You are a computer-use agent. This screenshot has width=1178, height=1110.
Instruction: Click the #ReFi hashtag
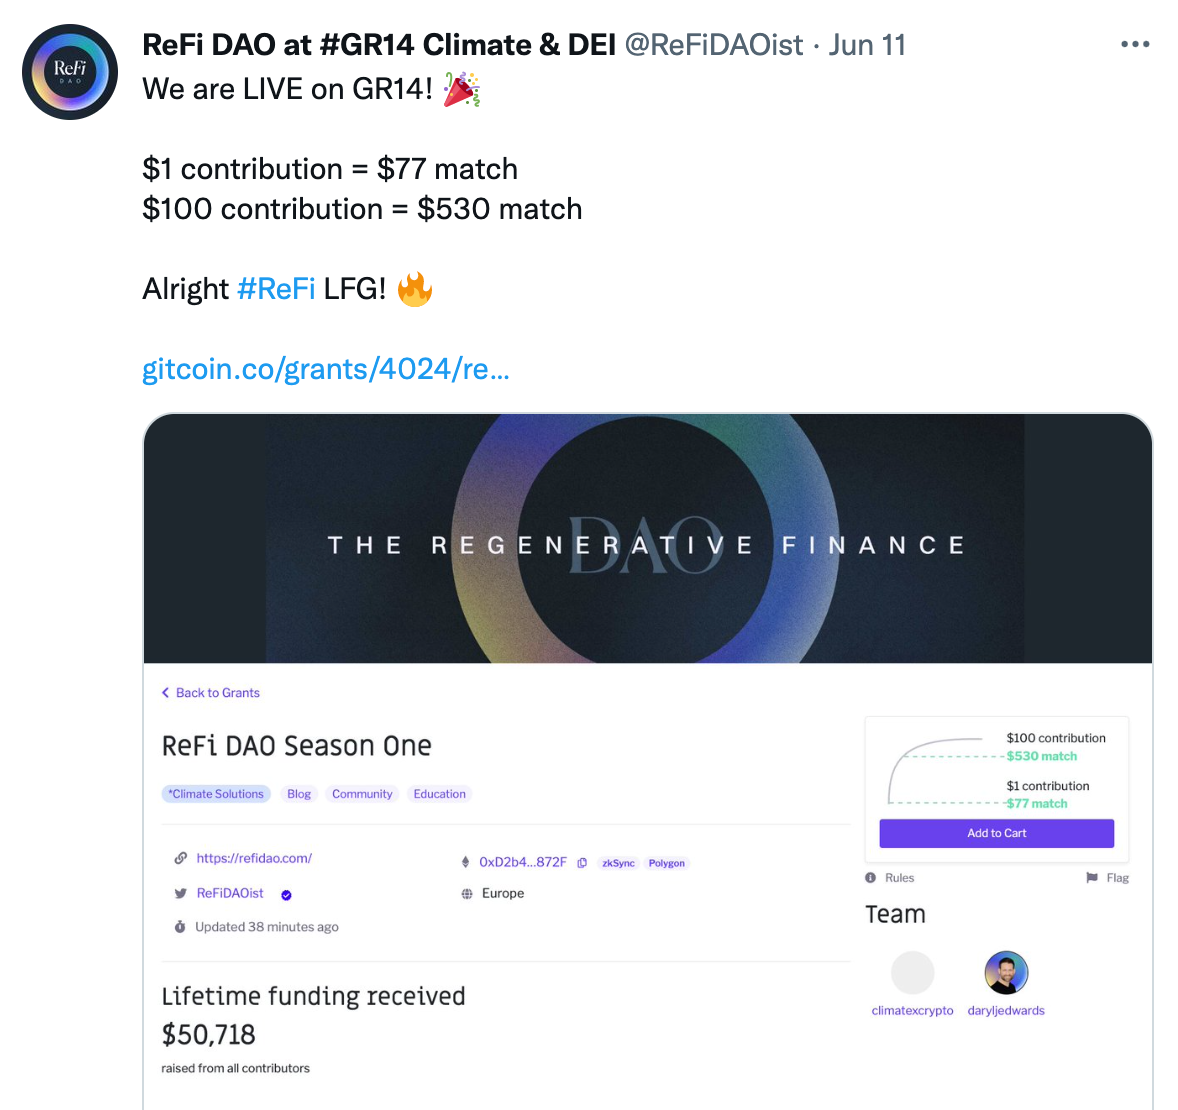point(276,289)
